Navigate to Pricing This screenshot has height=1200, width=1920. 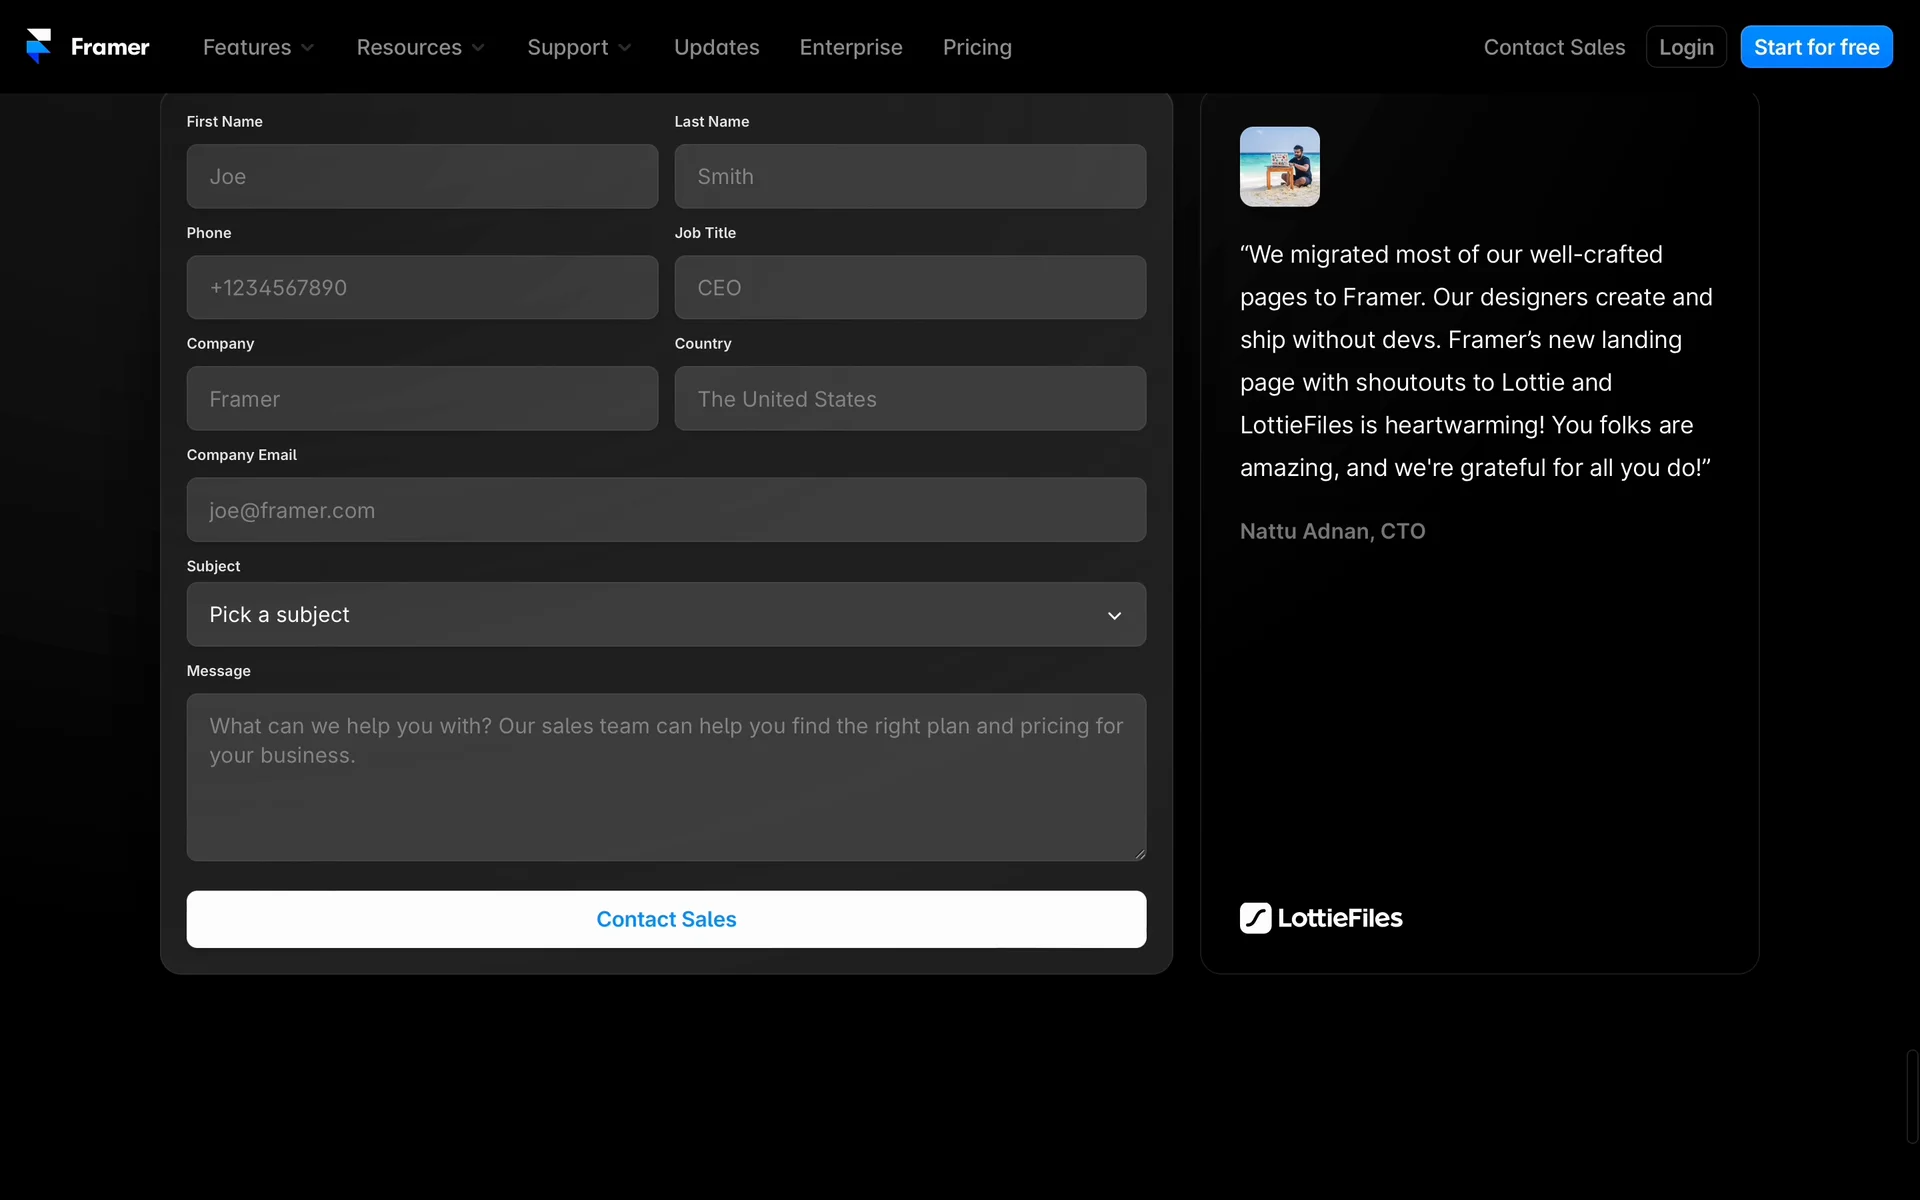click(x=976, y=47)
